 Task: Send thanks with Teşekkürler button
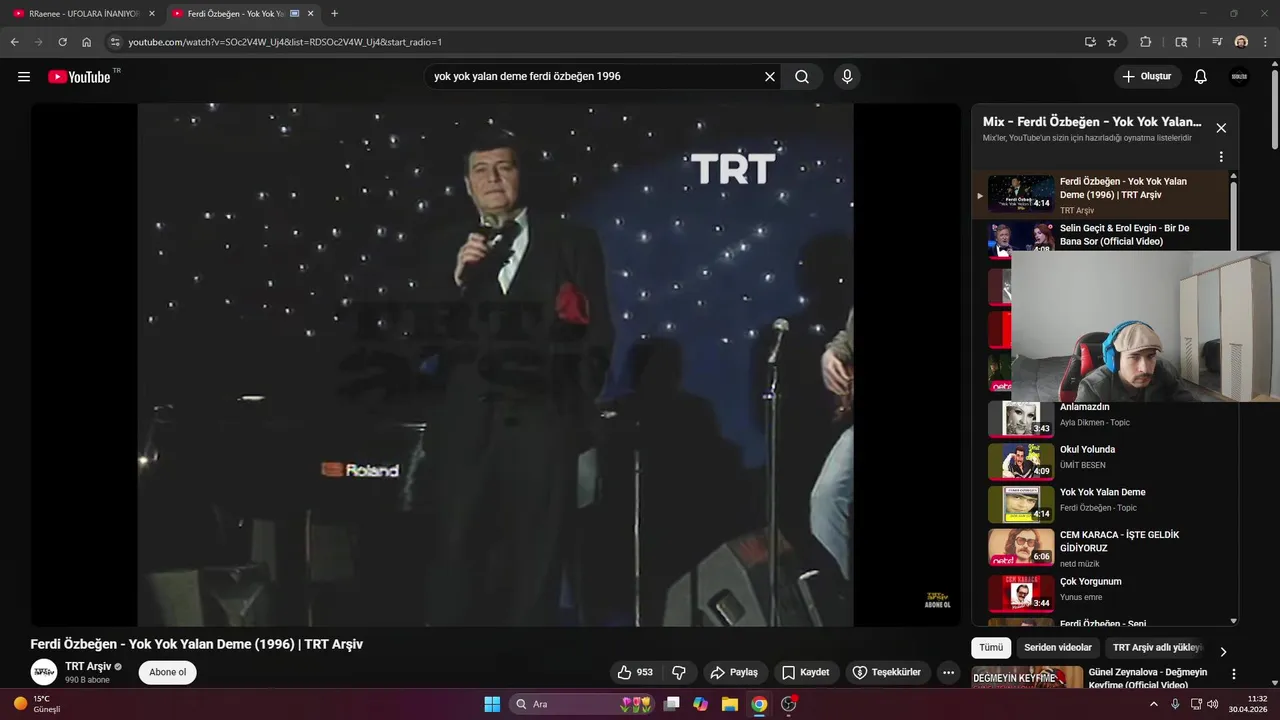886,672
